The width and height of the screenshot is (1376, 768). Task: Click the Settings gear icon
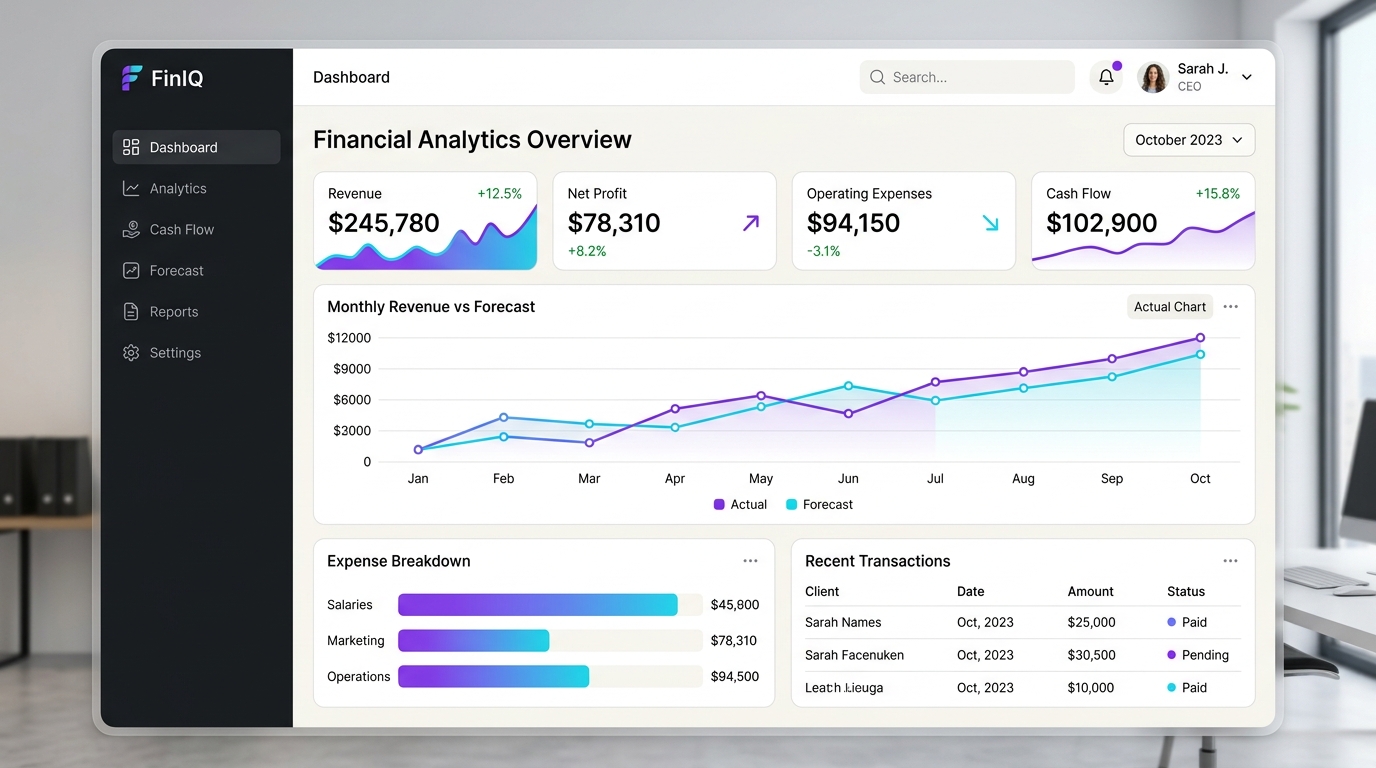[x=131, y=352]
